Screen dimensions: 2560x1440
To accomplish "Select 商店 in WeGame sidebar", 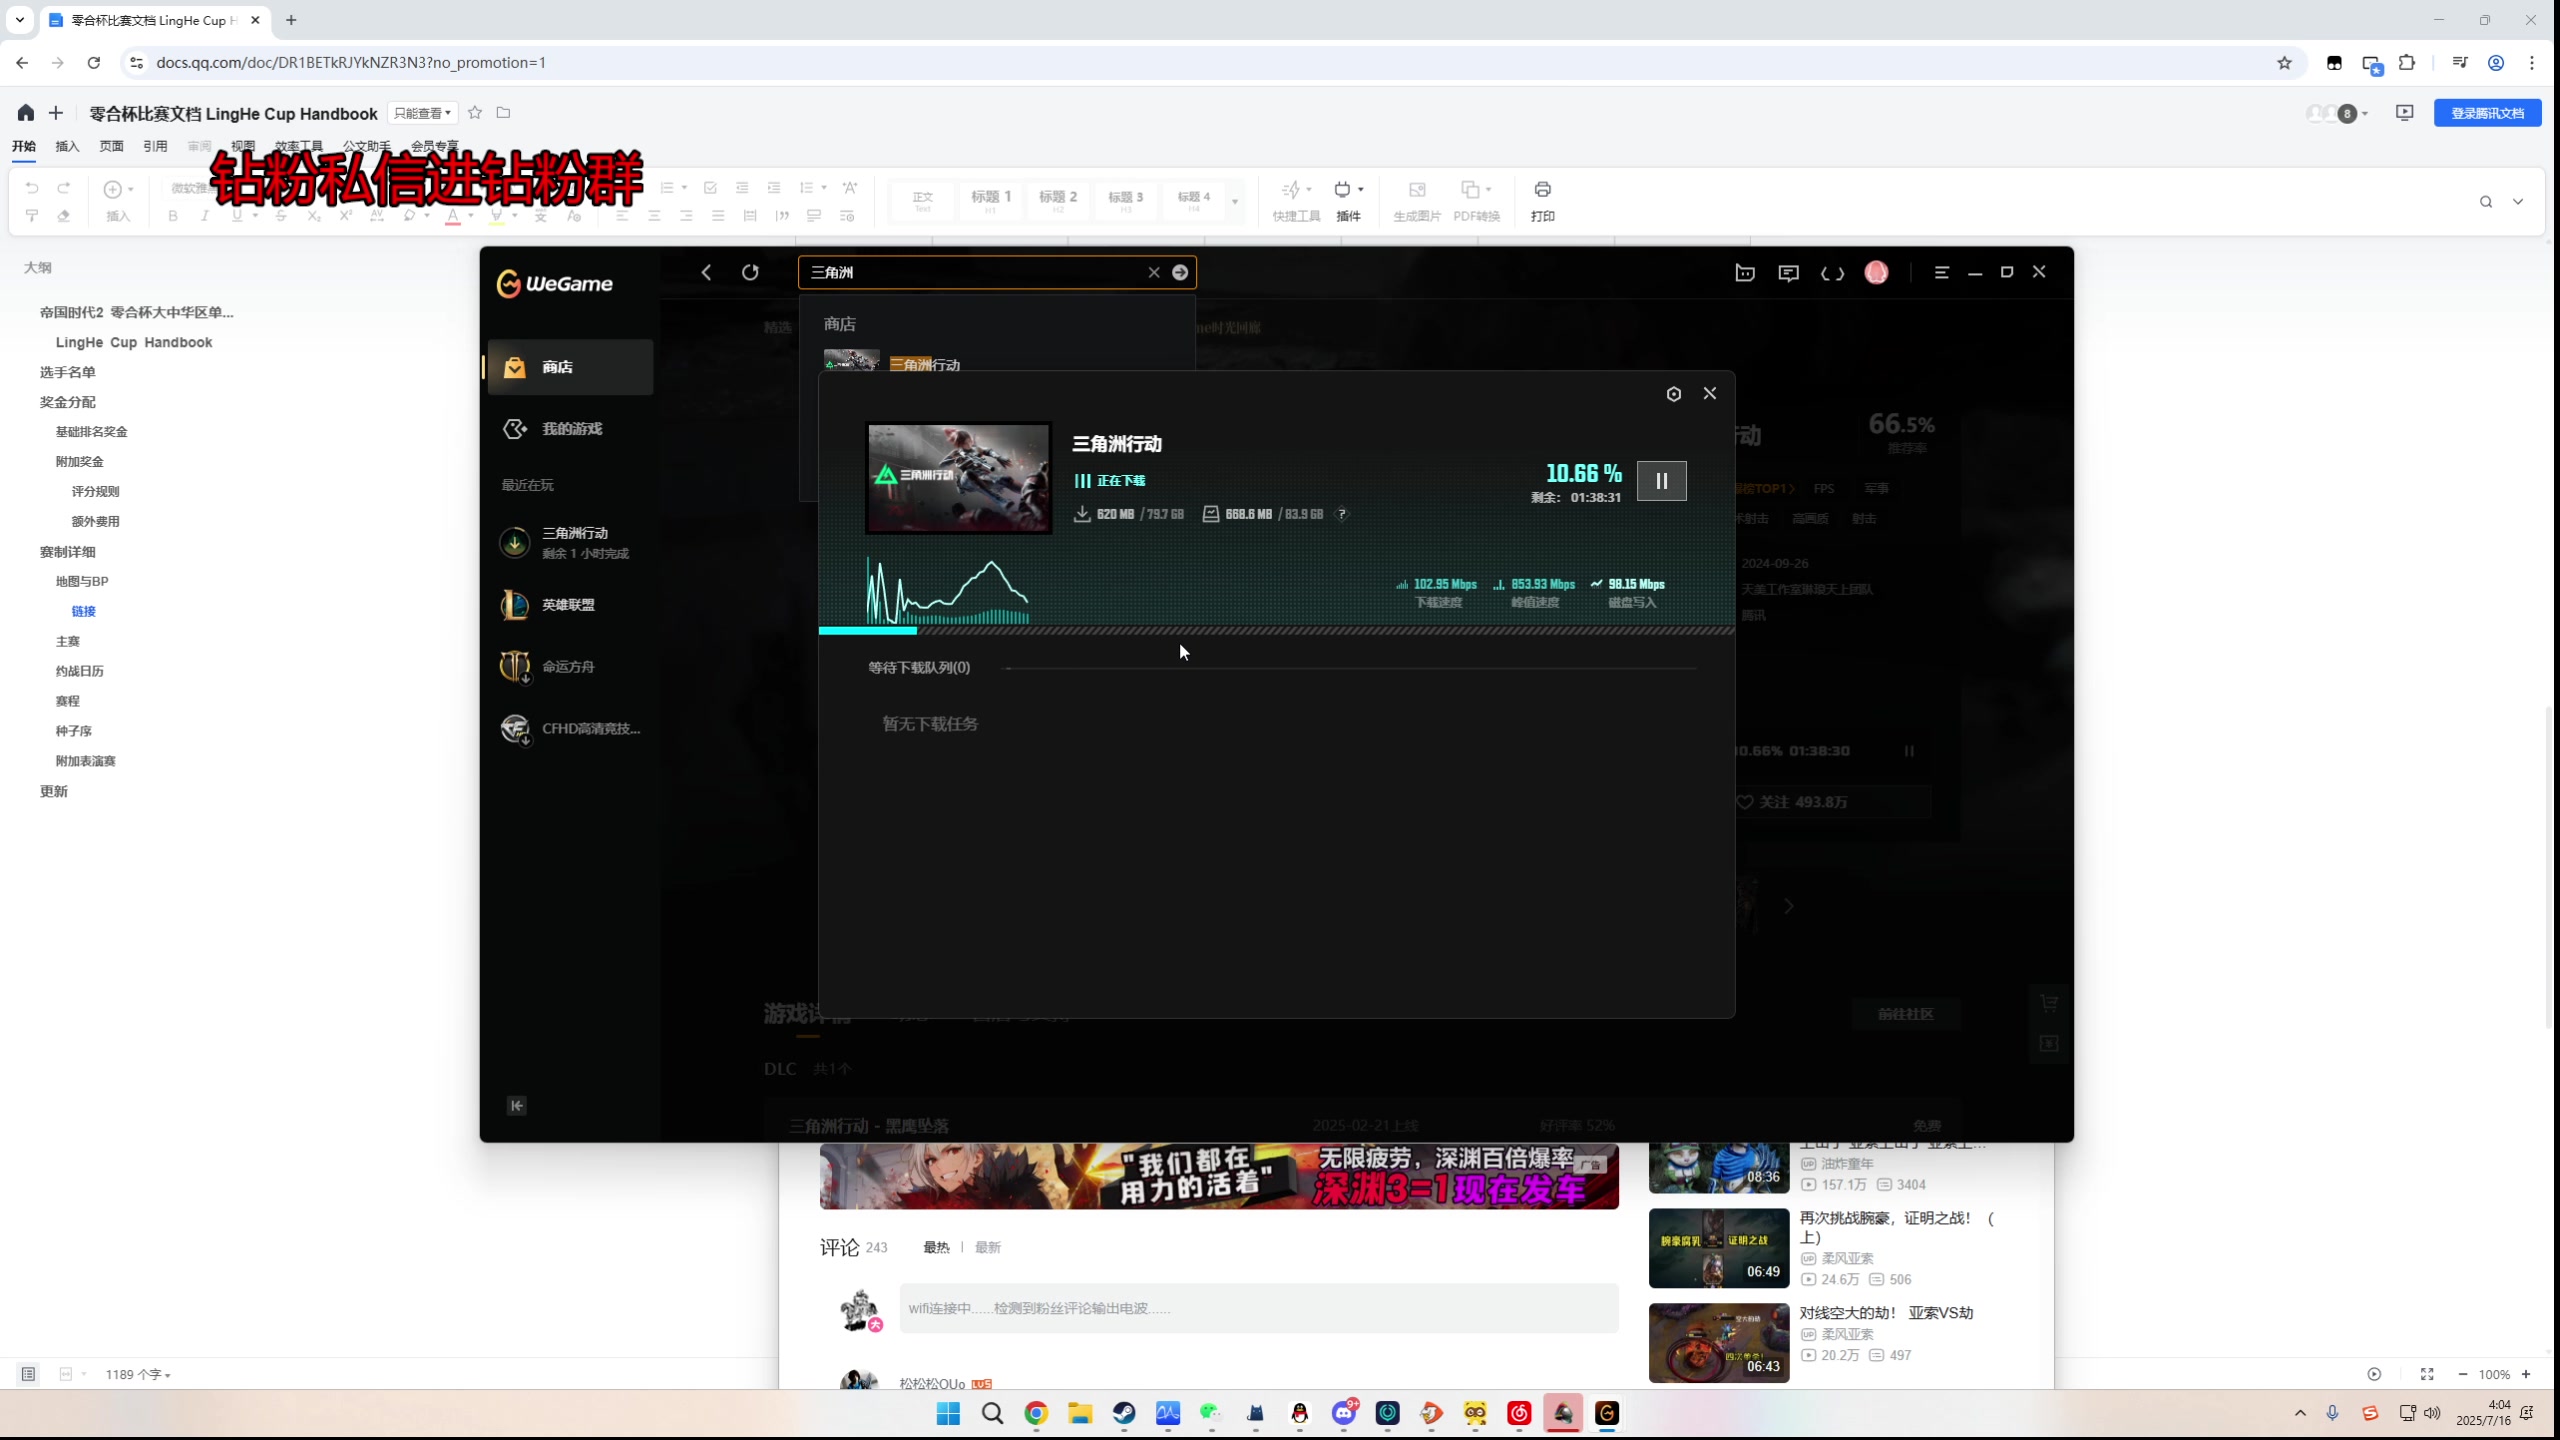I will (570, 367).
